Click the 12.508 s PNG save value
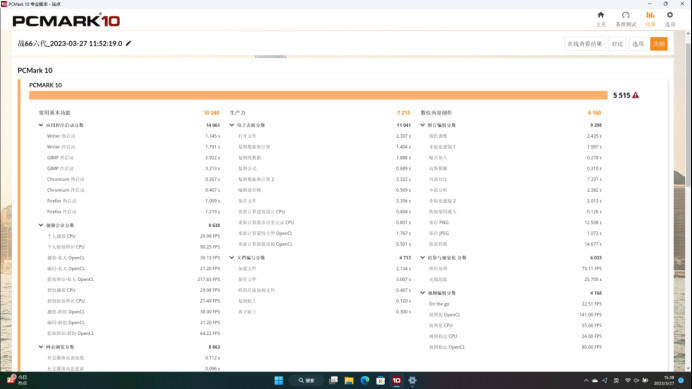Screen dimensions: 692x389 pos(593,223)
